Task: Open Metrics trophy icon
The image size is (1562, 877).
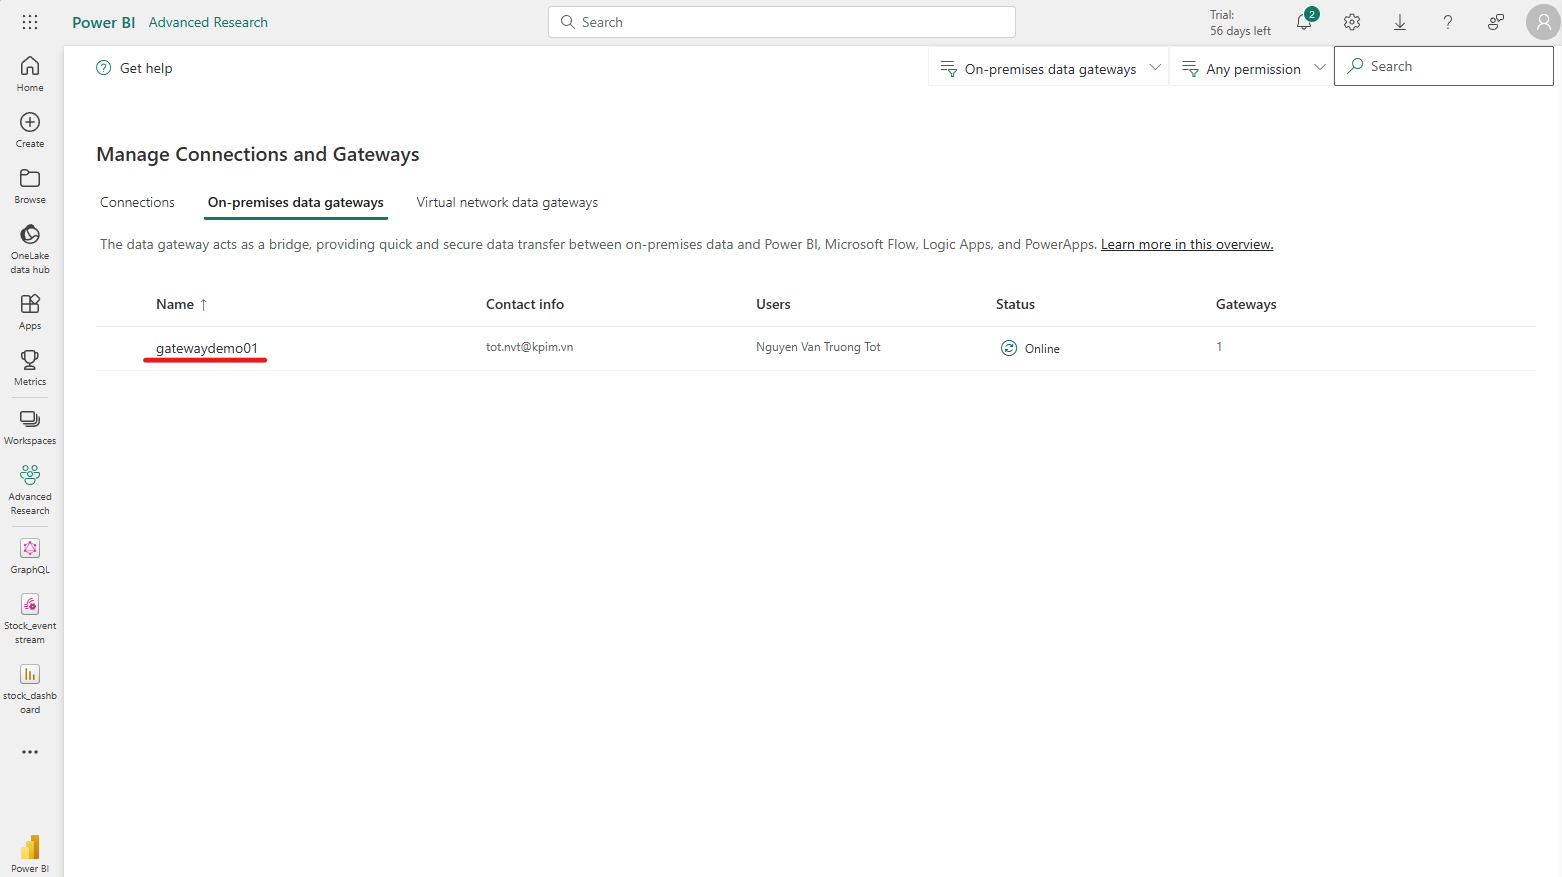Action: point(30,368)
